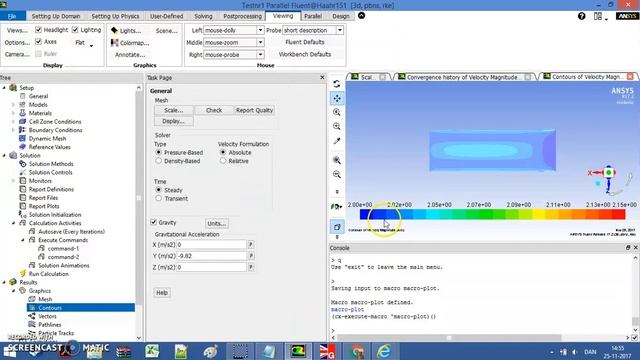The width and height of the screenshot is (640, 360).
Task: Click the layout arrangement icon near ANSYS logo
Action: point(598,16)
